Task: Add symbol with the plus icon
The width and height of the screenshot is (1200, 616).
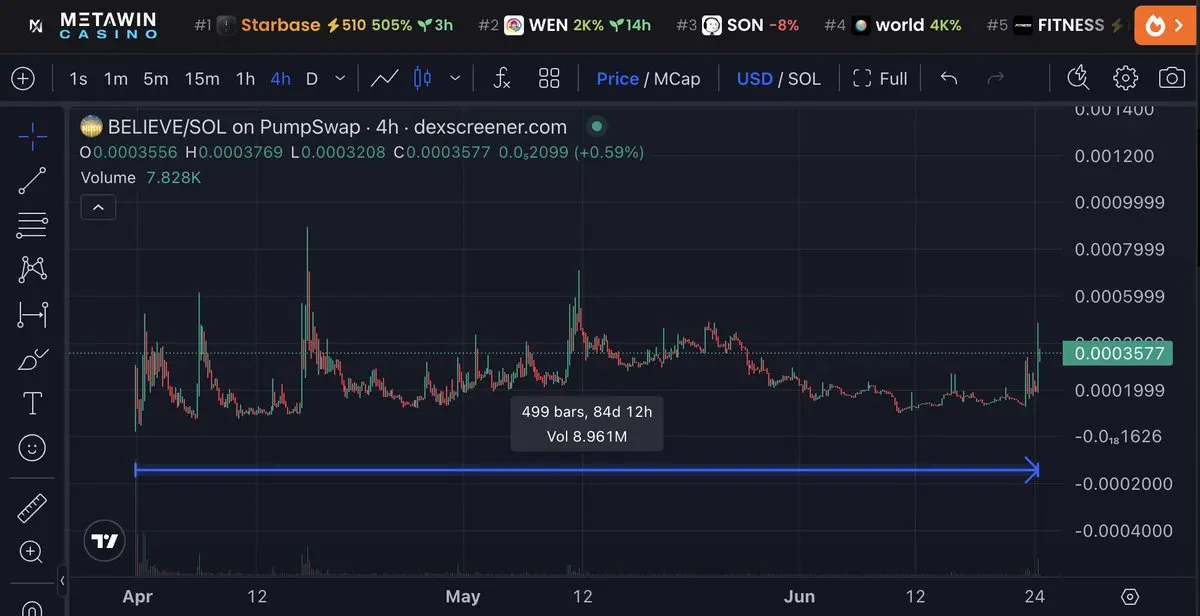Action: [22, 78]
